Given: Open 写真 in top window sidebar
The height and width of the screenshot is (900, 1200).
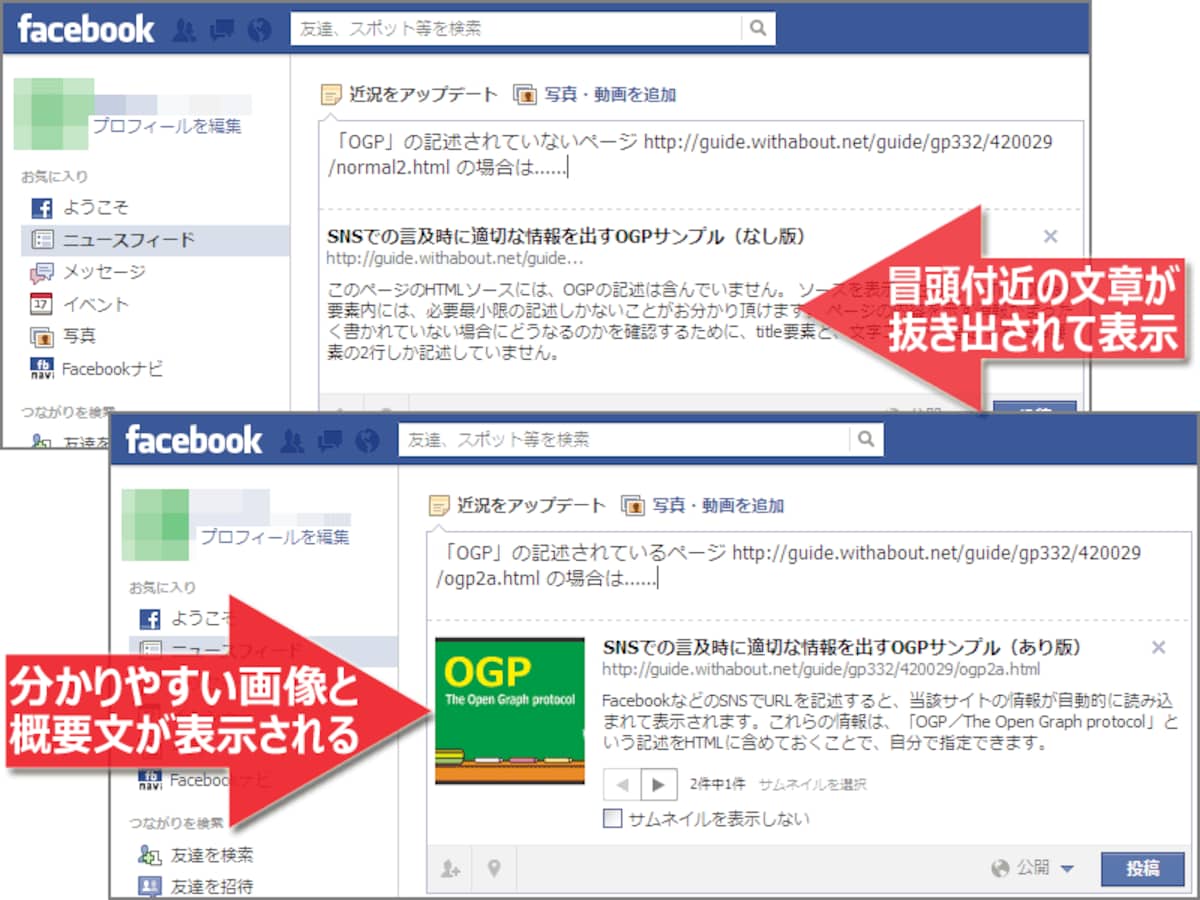Looking at the screenshot, I should 79,336.
